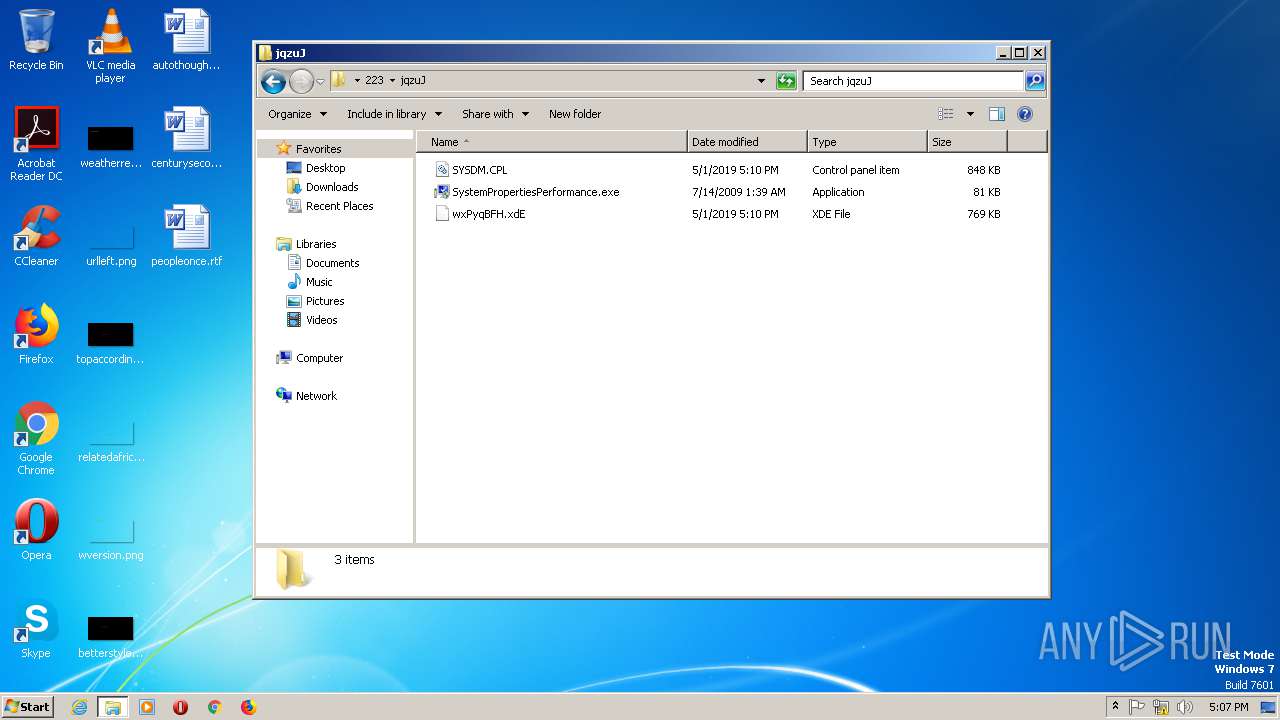Click the Change your view icon
This screenshot has height=720, width=1280.
click(946, 114)
